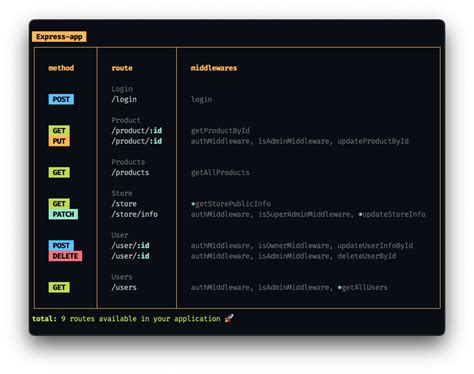This screenshot has width=474, height=374.
Task: Select the "Product" group label
Action: [x=126, y=120]
